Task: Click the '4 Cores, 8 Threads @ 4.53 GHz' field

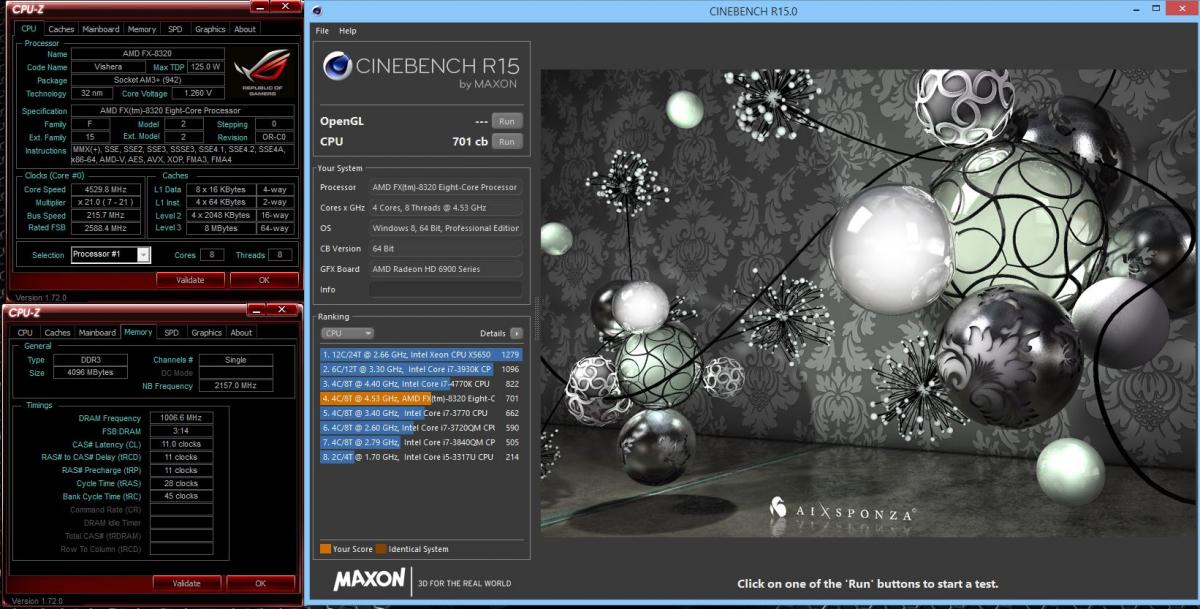Action: point(445,208)
